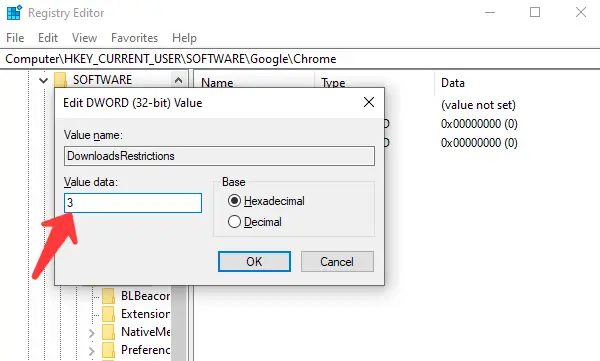Click the BLBeacon folder icon
Screen dimensions: 600x361
109,296
